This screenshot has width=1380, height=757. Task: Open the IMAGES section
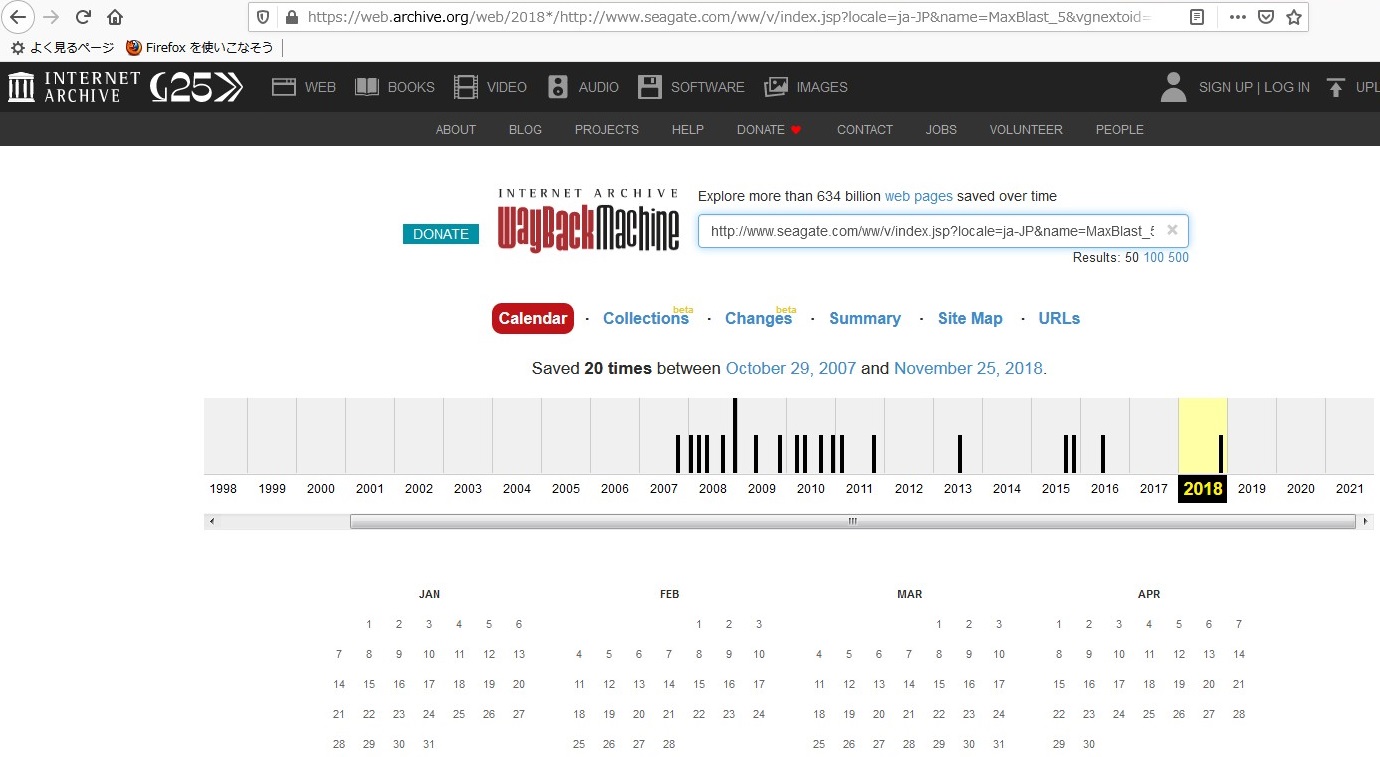[x=806, y=87]
